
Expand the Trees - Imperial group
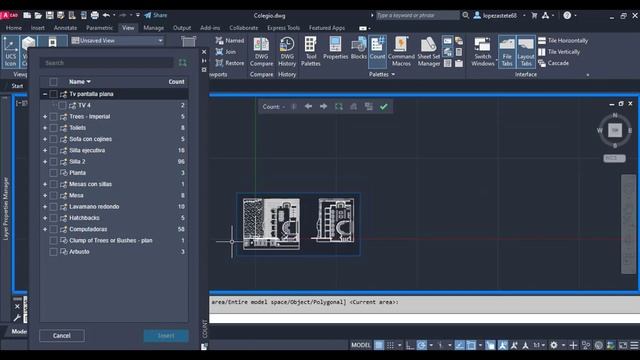45,117
